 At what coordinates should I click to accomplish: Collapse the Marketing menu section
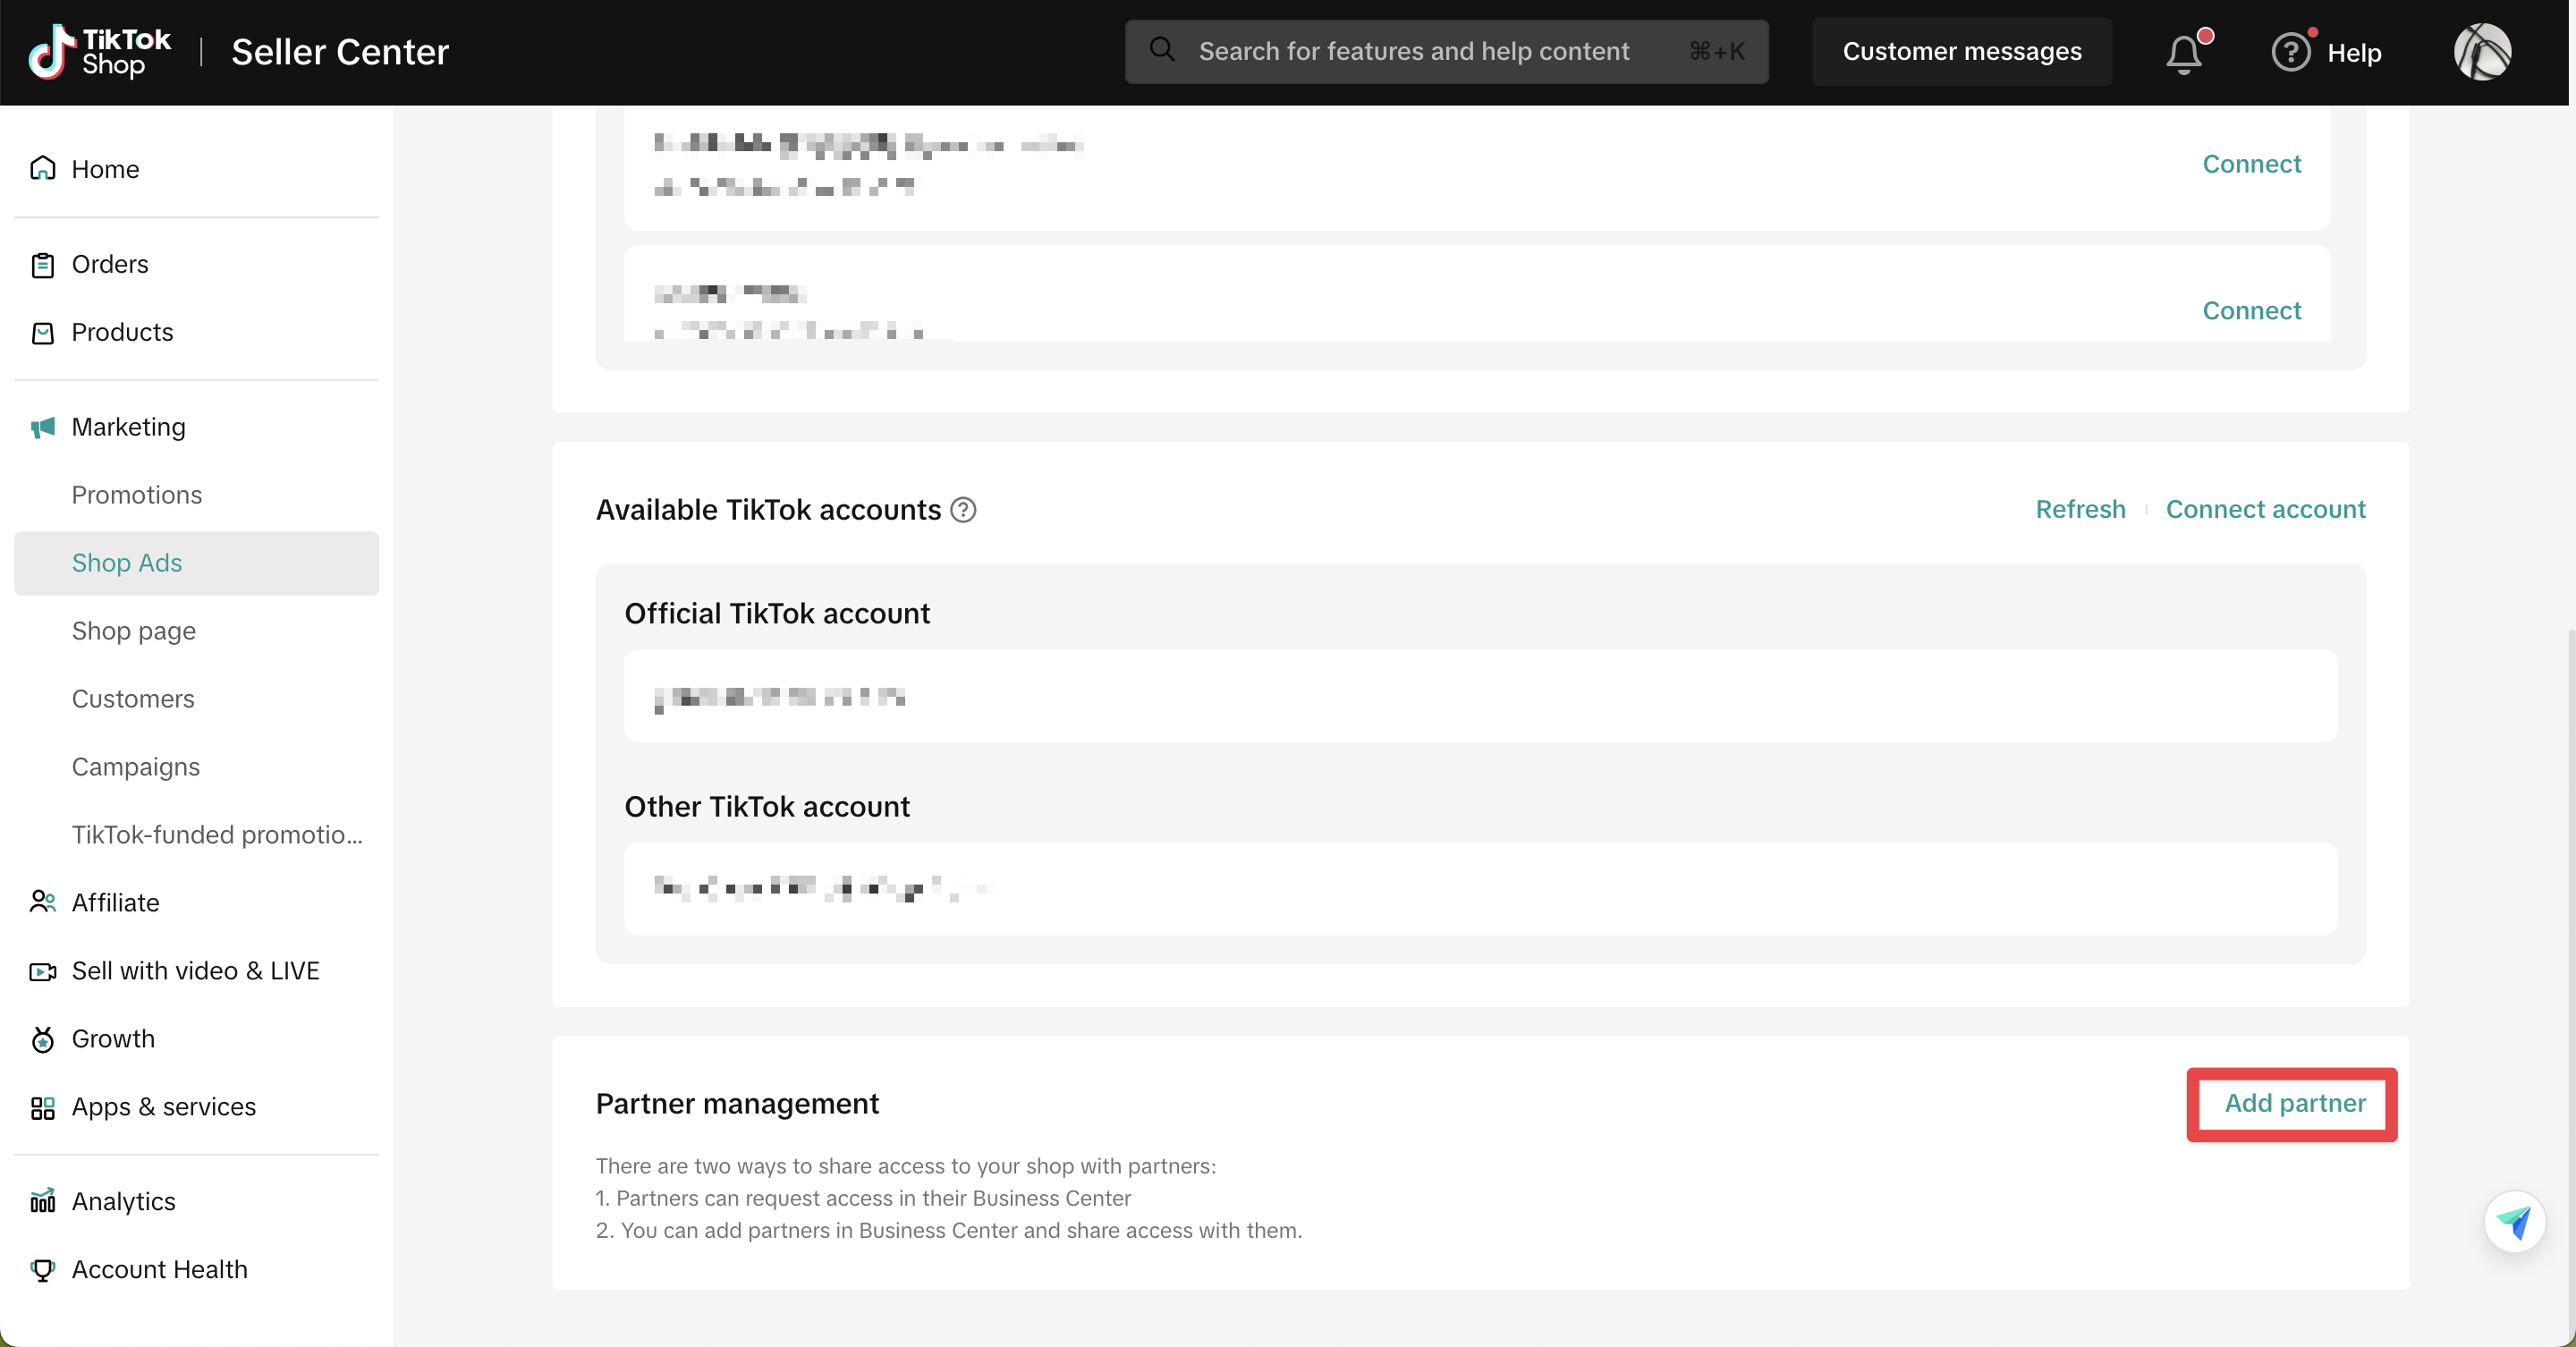coord(128,427)
